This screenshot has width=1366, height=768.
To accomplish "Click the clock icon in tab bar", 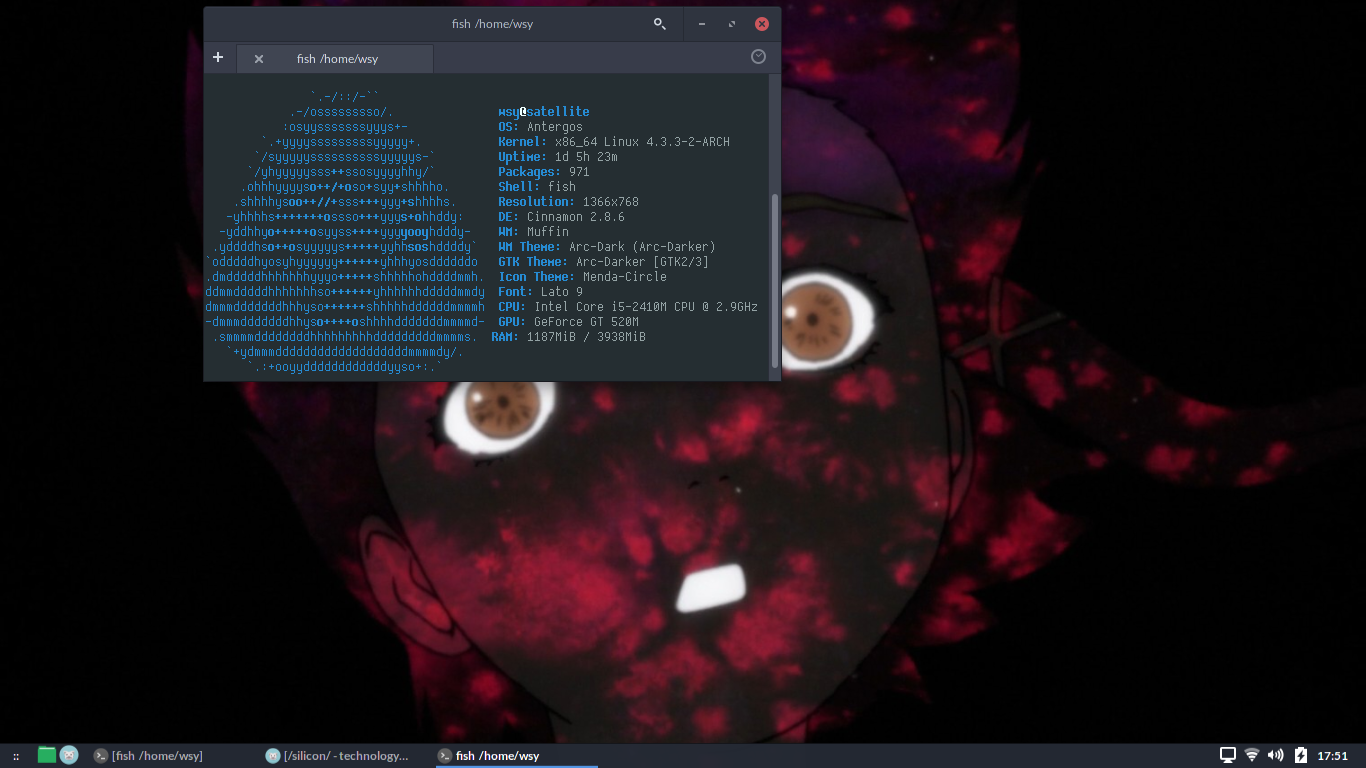I will click(758, 57).
